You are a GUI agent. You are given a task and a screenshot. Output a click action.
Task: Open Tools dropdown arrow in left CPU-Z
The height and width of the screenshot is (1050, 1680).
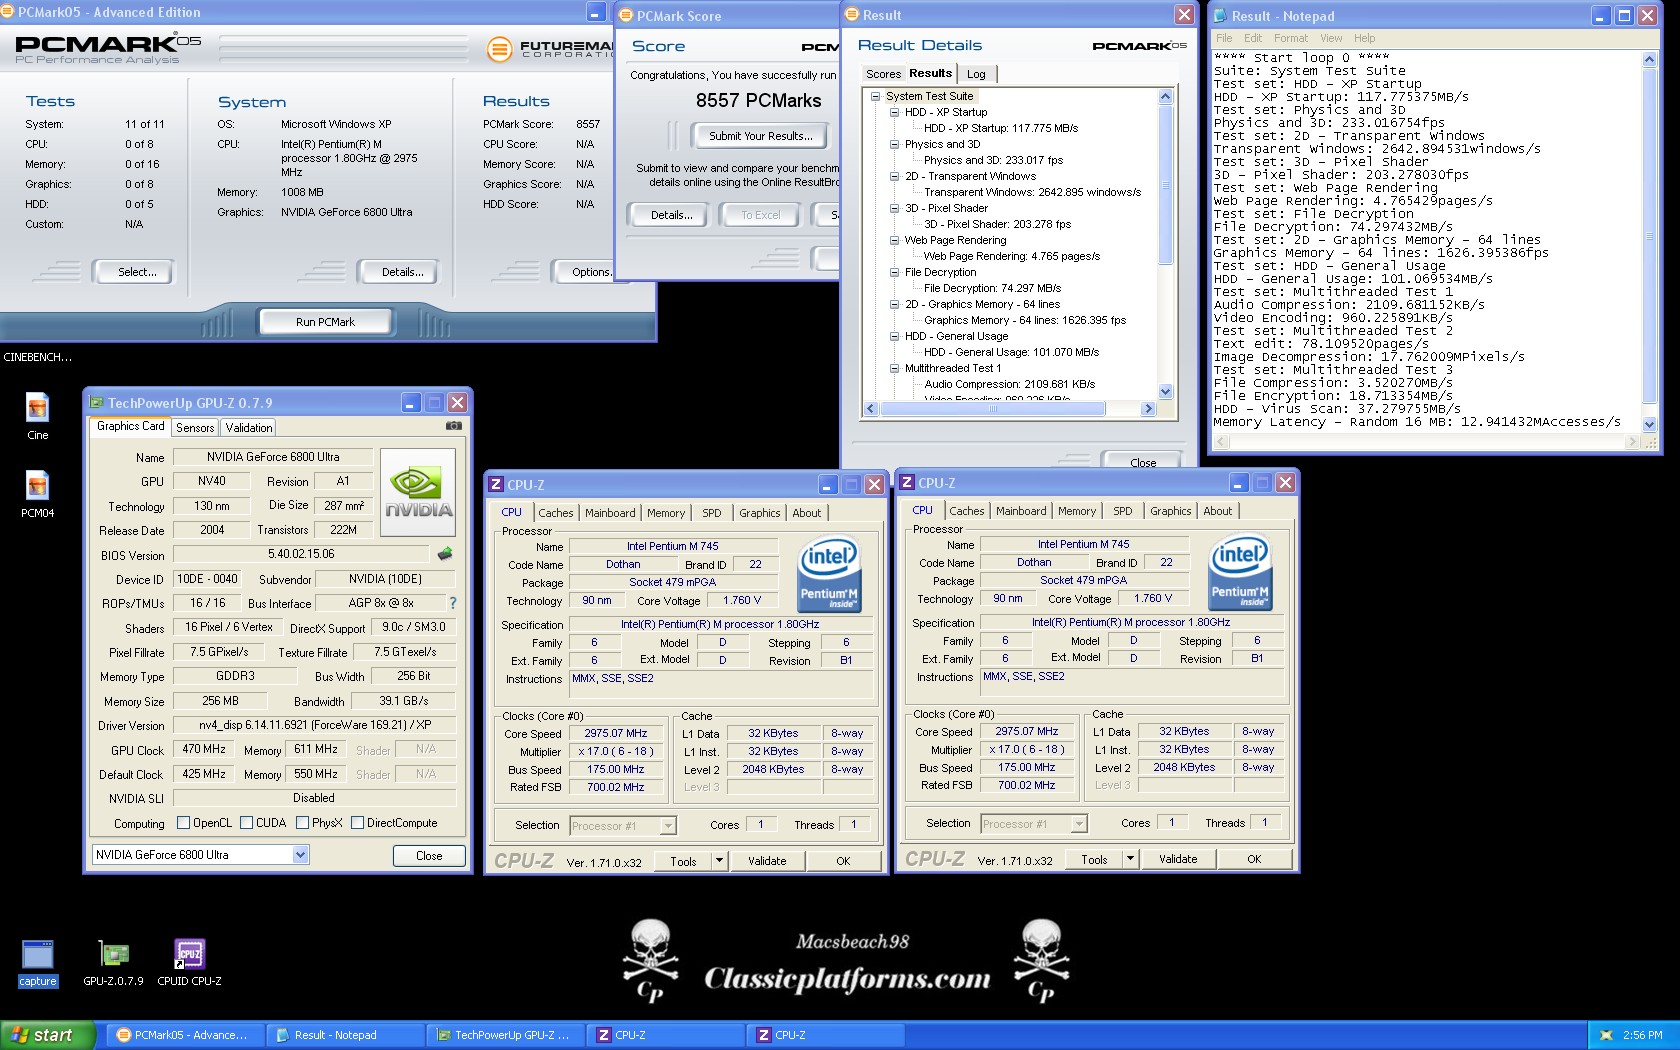point(719,861)
